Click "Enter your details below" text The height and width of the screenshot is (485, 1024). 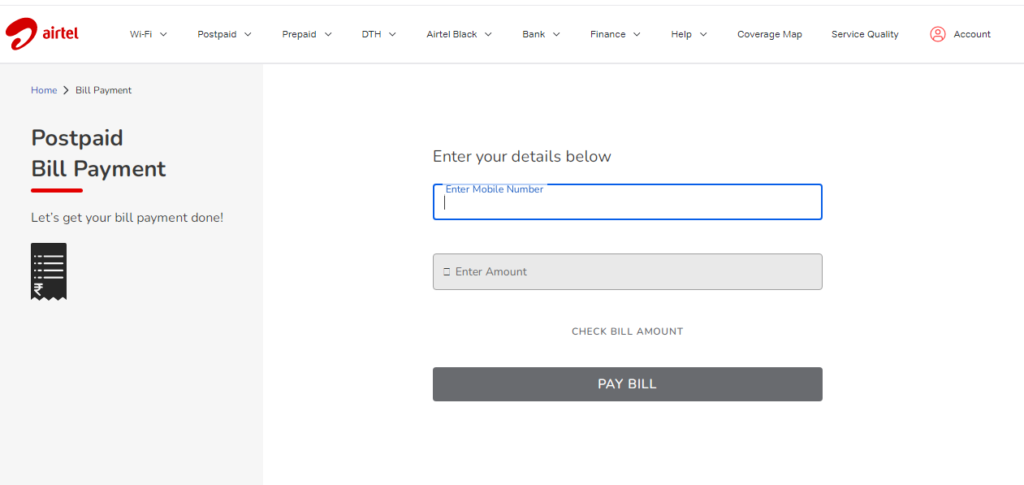(522, 157)
